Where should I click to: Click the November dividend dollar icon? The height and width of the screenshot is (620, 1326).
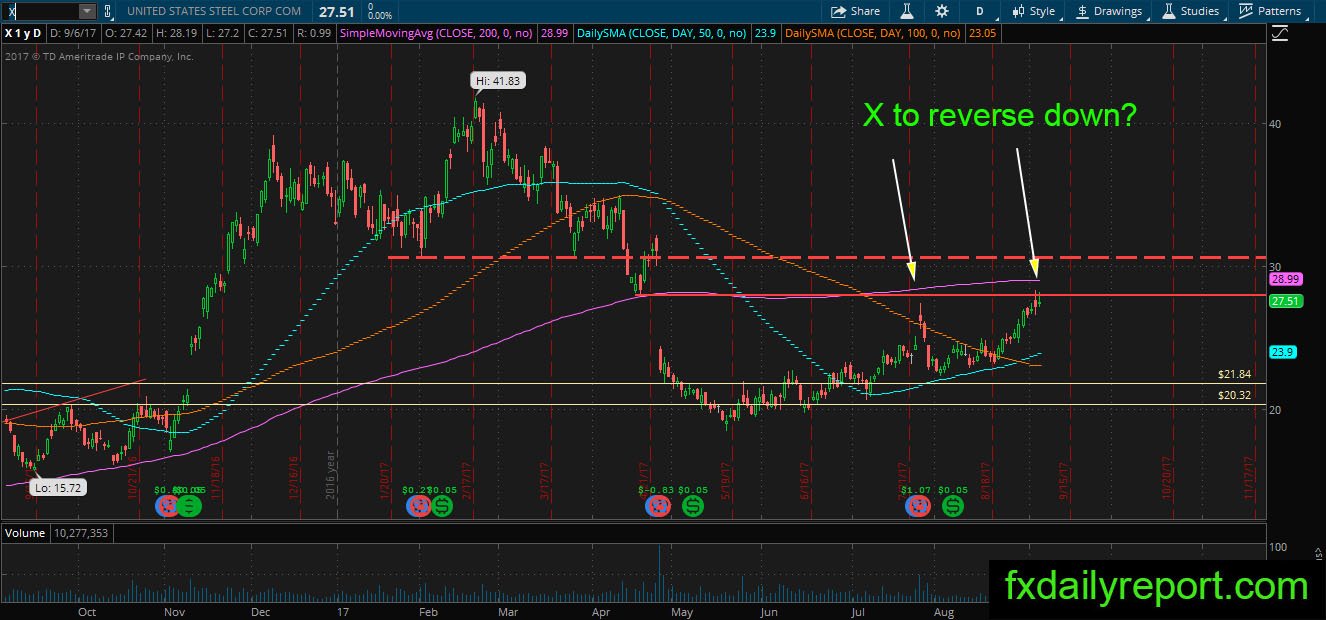coord(190,506)
